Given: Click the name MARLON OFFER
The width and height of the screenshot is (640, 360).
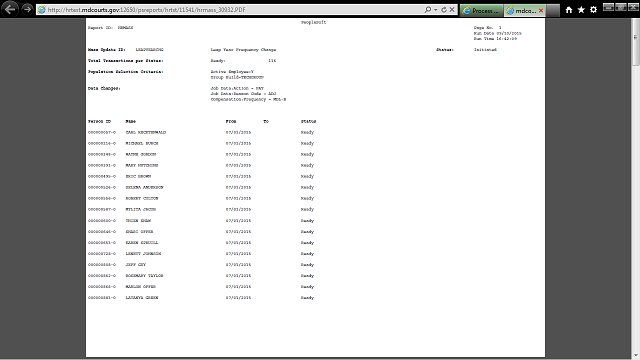Looking at the screenshot, I should pos(141,287).
